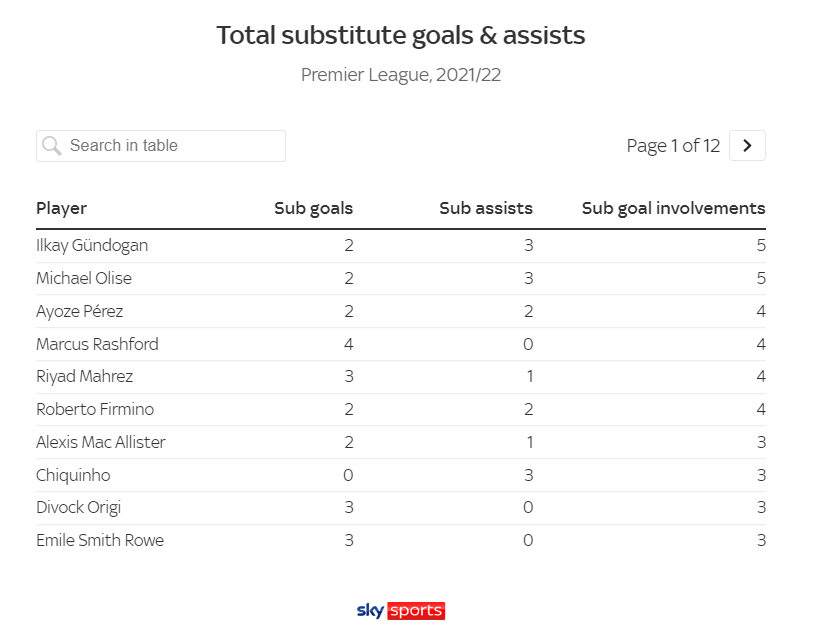Click Divock Origi's table entry
Screen dimensions: 814x636
78,507
